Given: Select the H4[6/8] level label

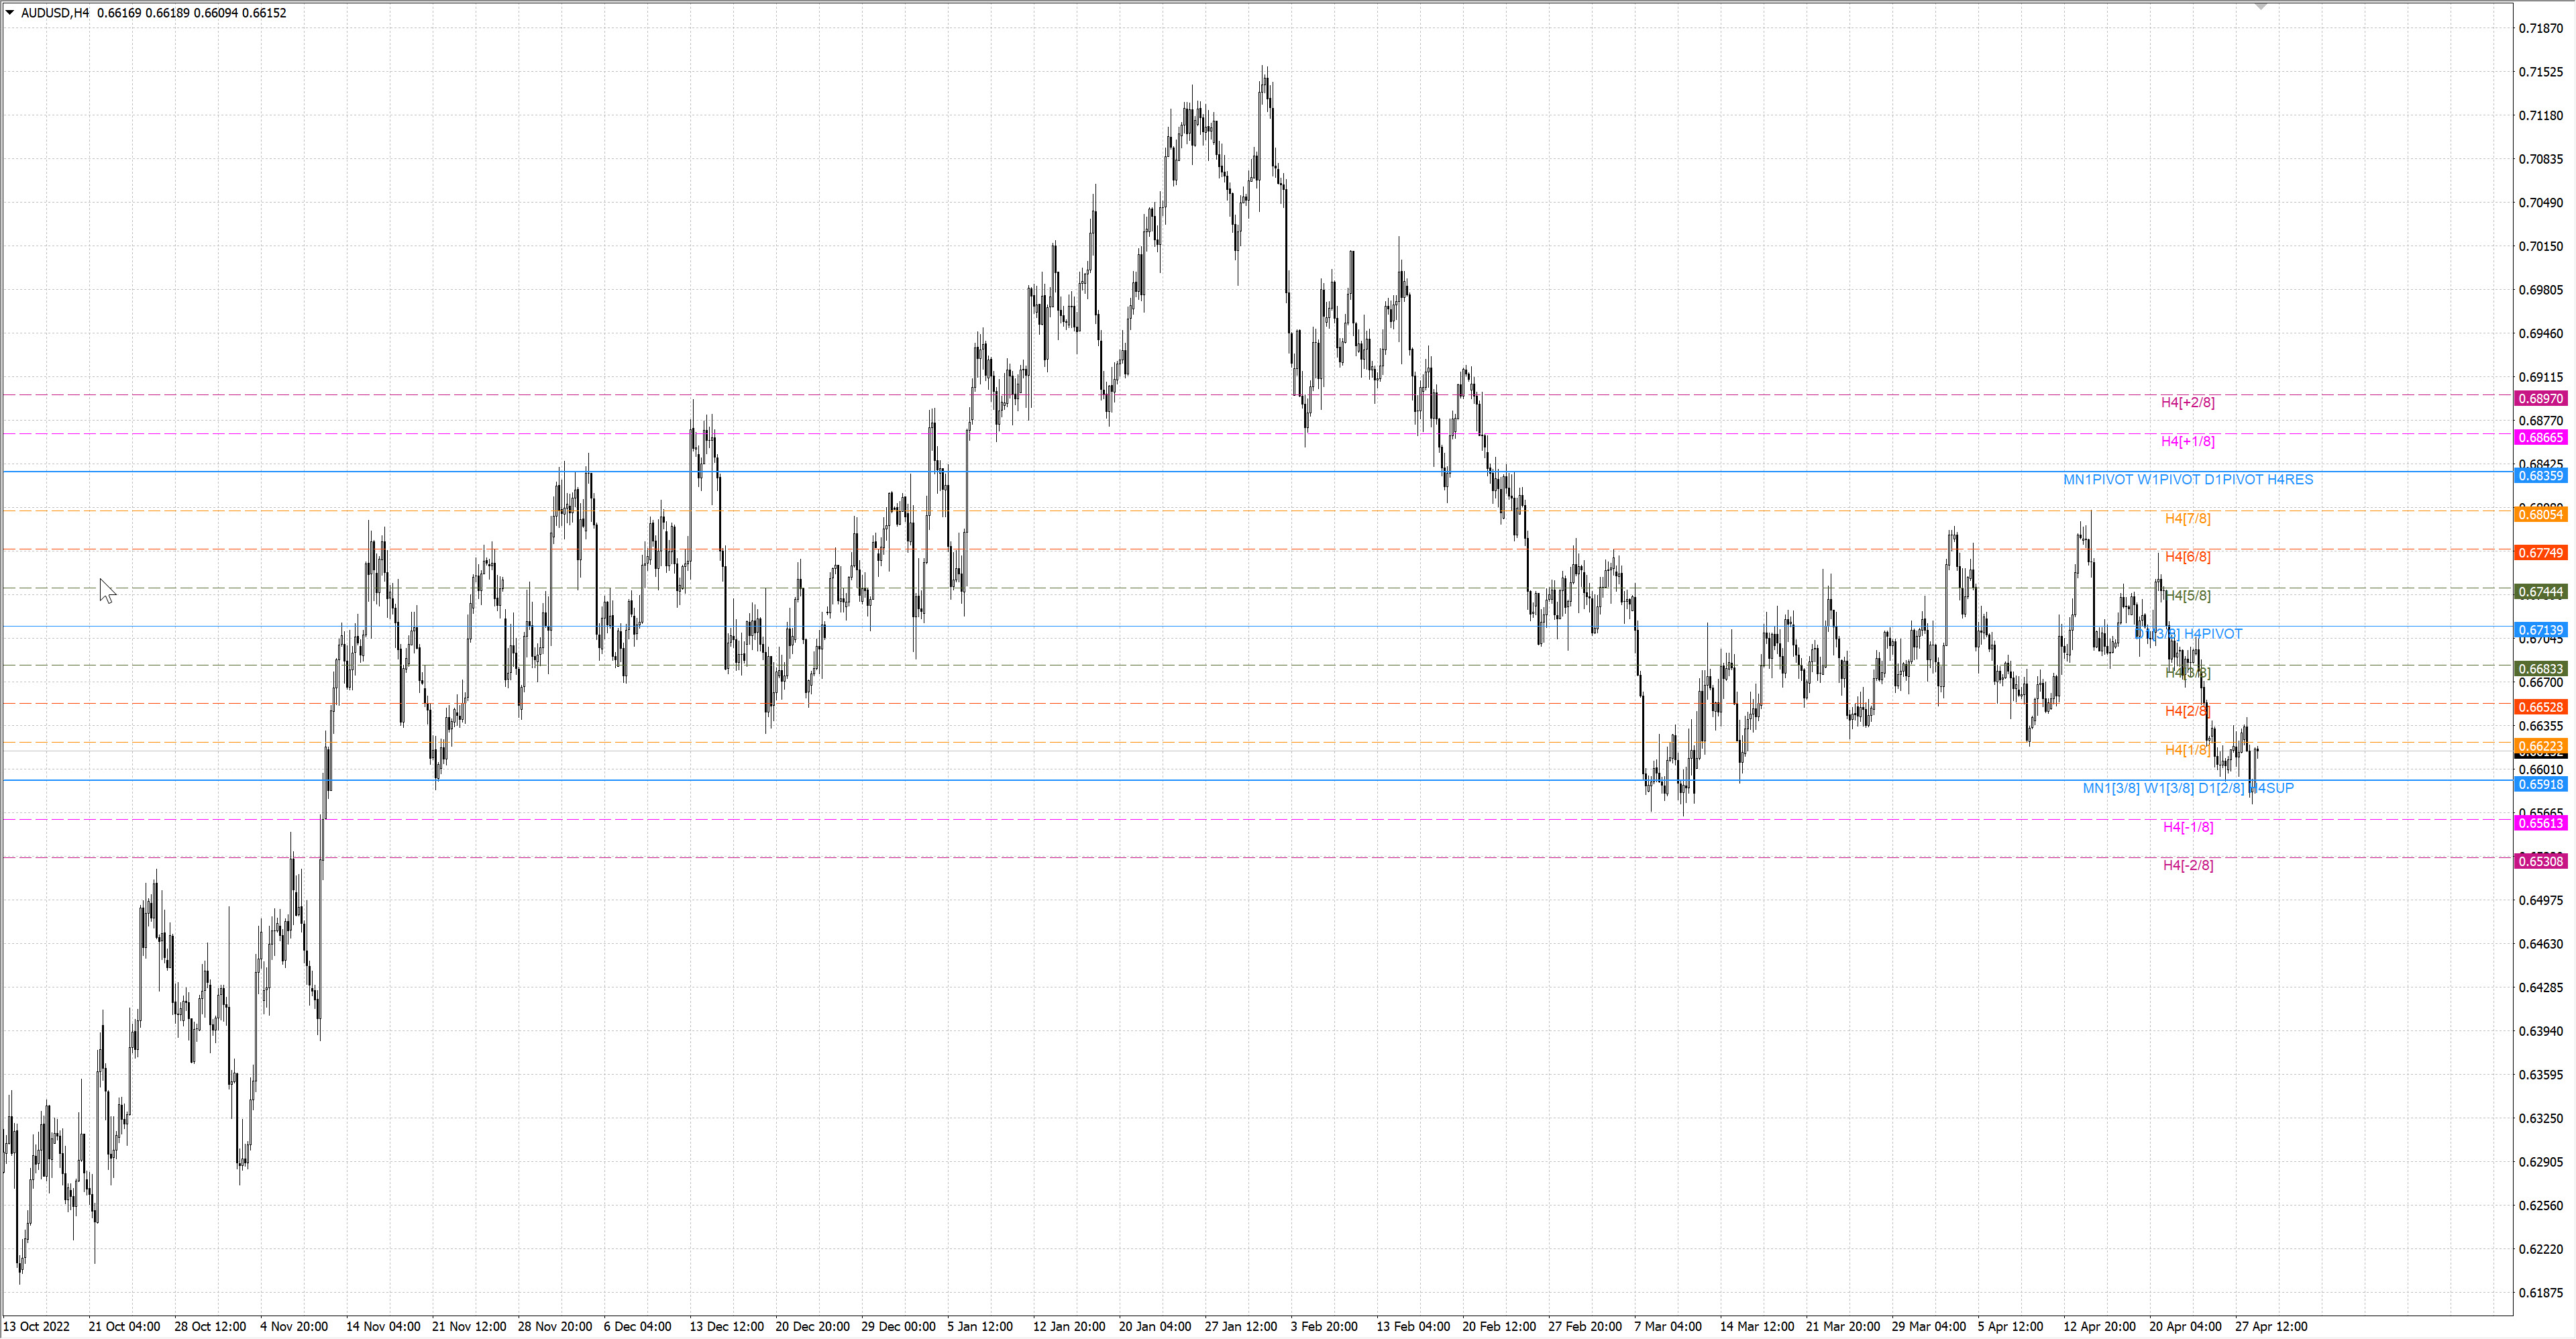Looking at the screenshot, I should coord(2187,557).
